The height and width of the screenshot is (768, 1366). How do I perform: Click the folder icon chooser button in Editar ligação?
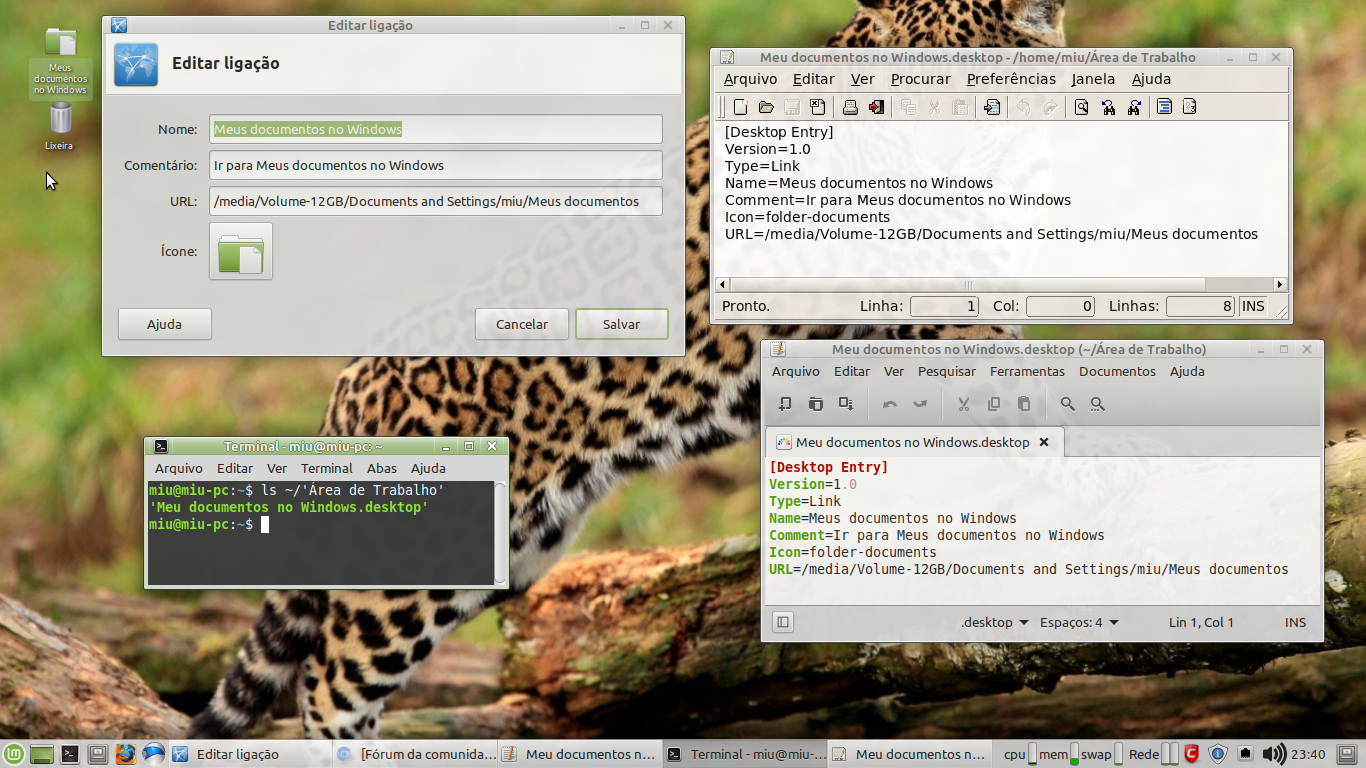click(241, 251)
